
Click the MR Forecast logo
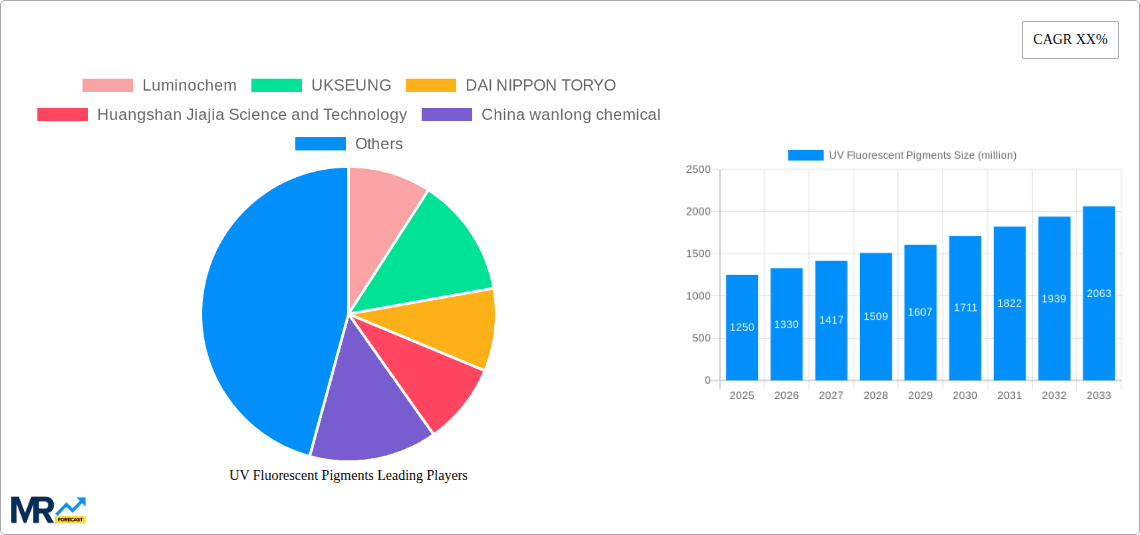tap(48, 509)
